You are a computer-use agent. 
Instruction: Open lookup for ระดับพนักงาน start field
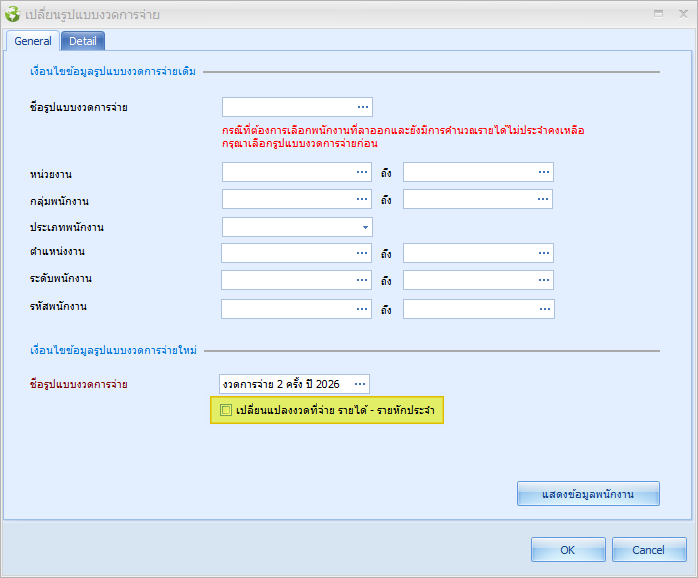(362, 280)
